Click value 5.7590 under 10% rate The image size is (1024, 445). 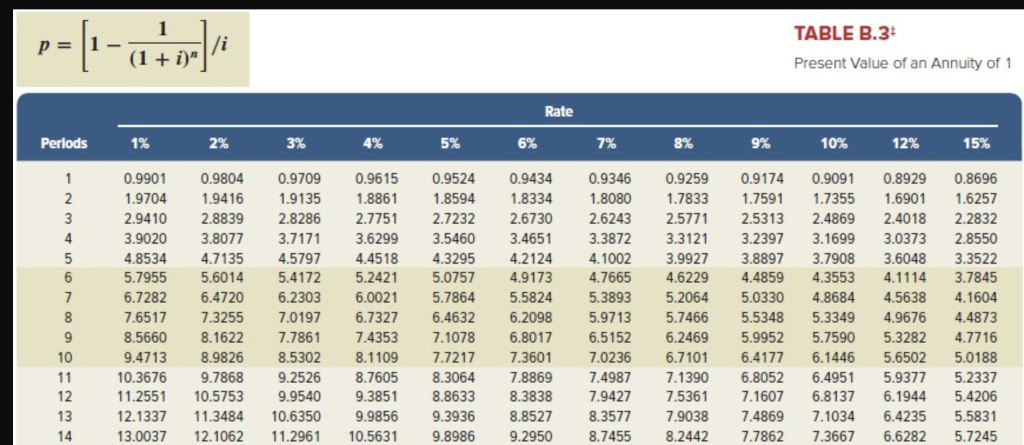click(x=833, y=337)
